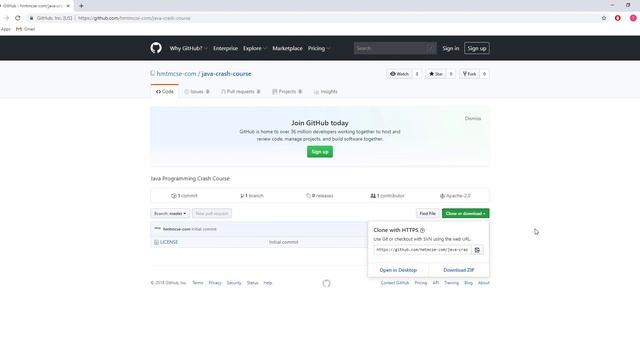This screenshot has width=640, height=360.
Task: Close the GitHub browser tab
Action: pos(68,6)
